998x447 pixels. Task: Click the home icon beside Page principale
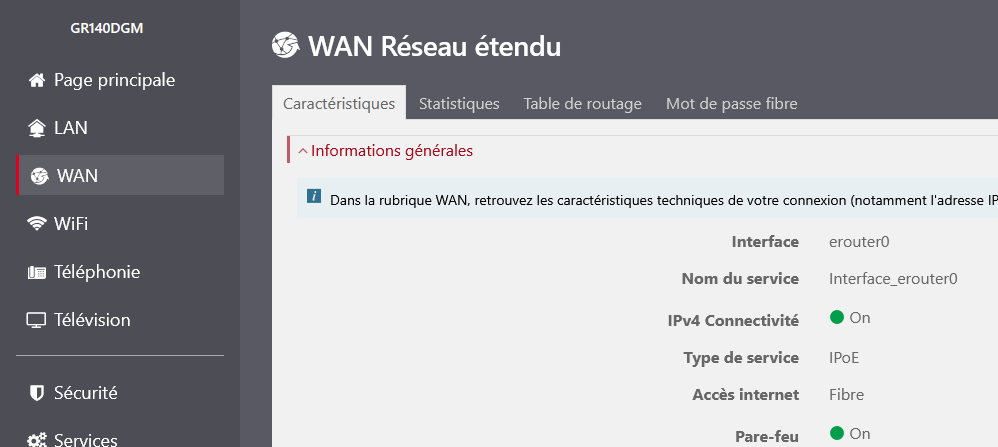(37, 80)
